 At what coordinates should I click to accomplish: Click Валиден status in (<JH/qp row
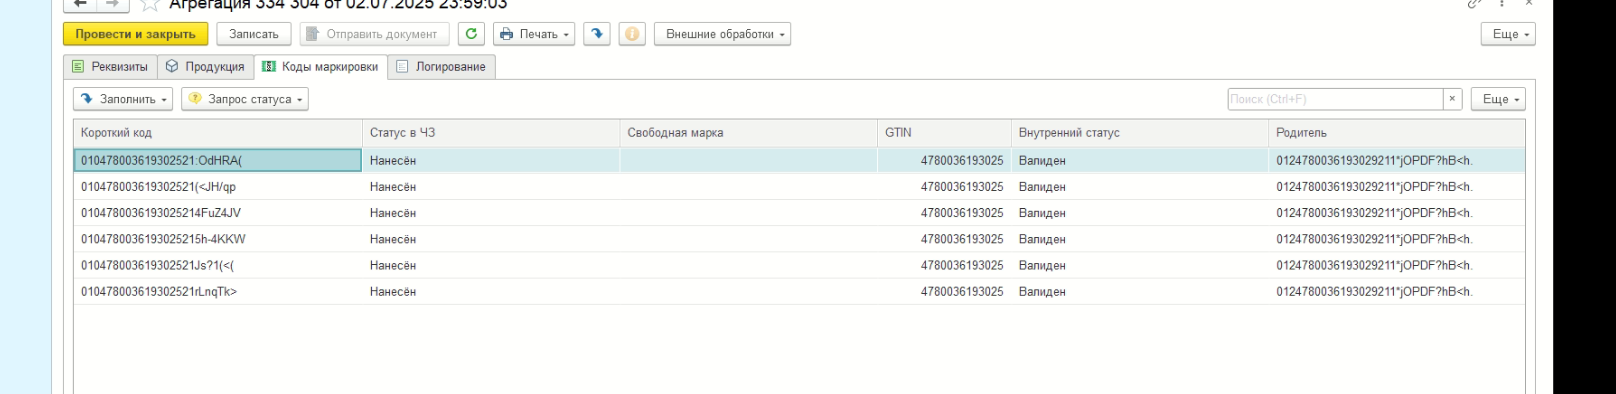click(x=1042, y=187)
